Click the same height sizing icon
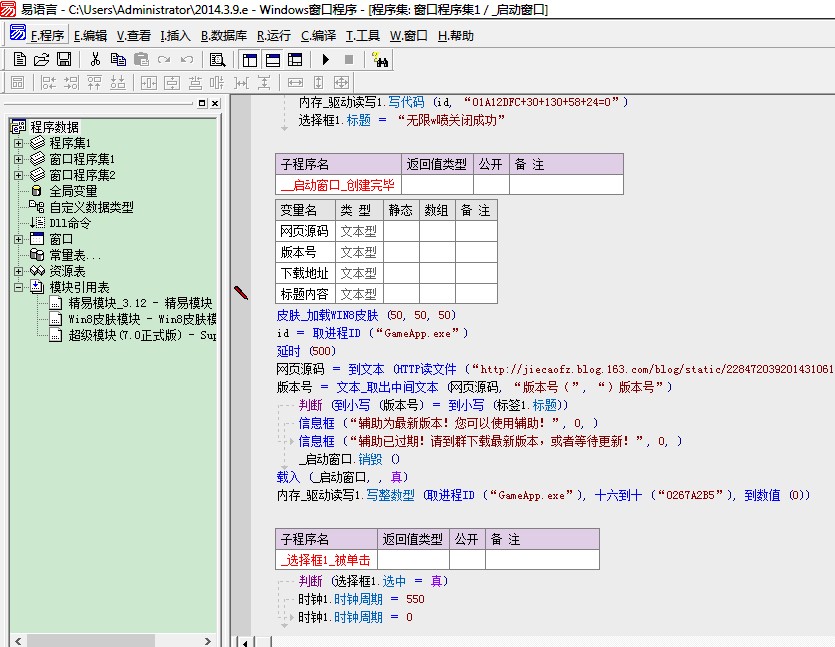The height and width of the screenshot is (647, 835). [318, 83]
